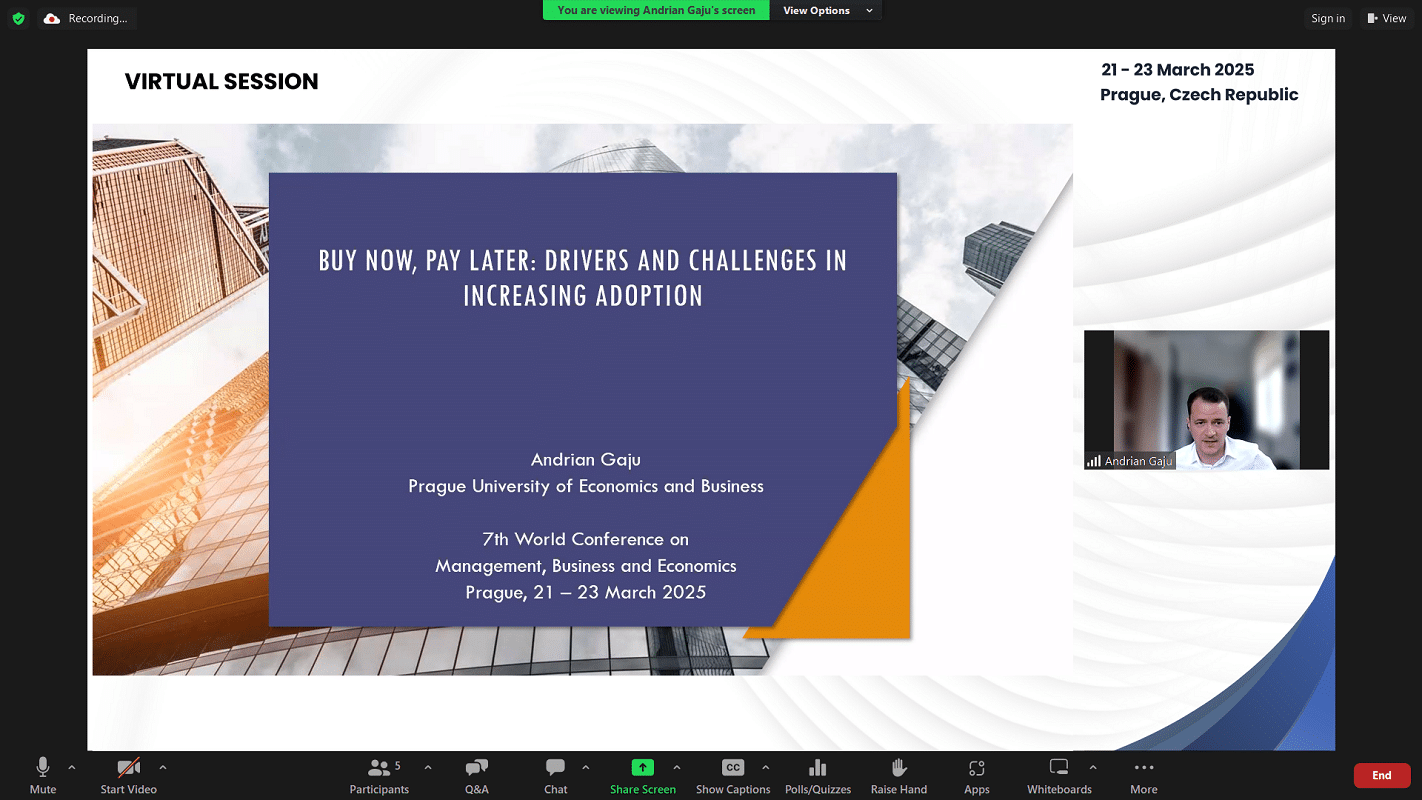Screen dimensions: 1422x800
Task: Start video with the camera toggle
Action: click(128, 775)
